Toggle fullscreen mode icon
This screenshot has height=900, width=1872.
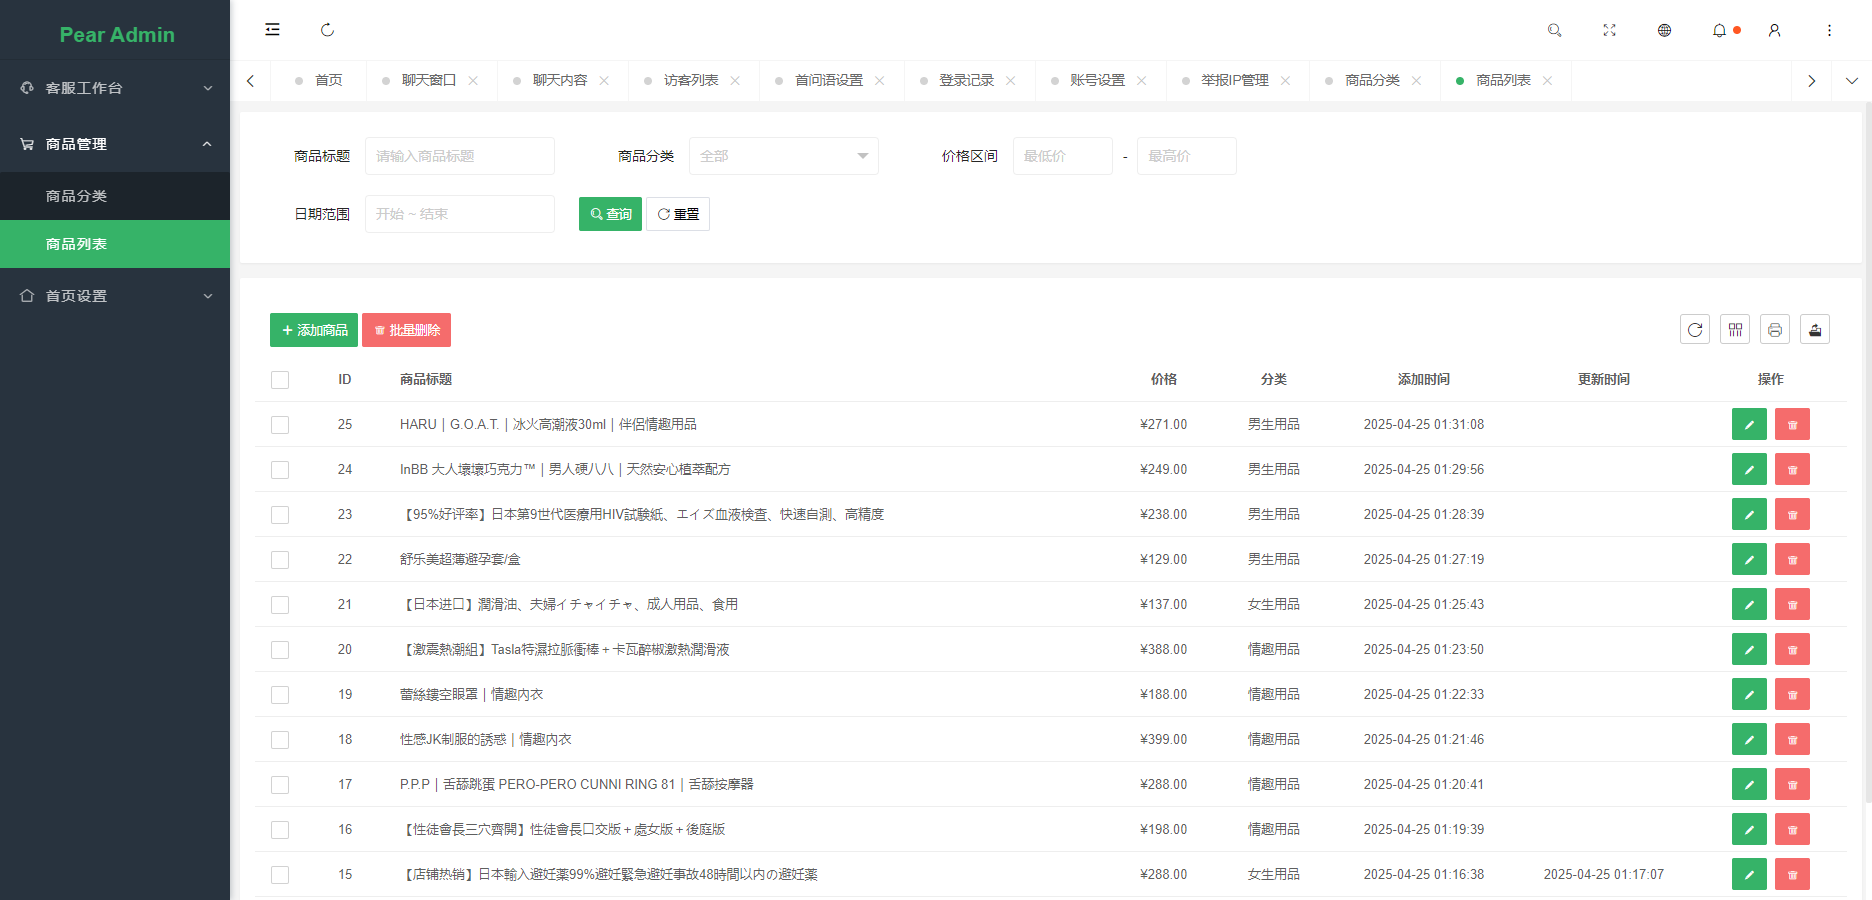(x=1609, y=30)
